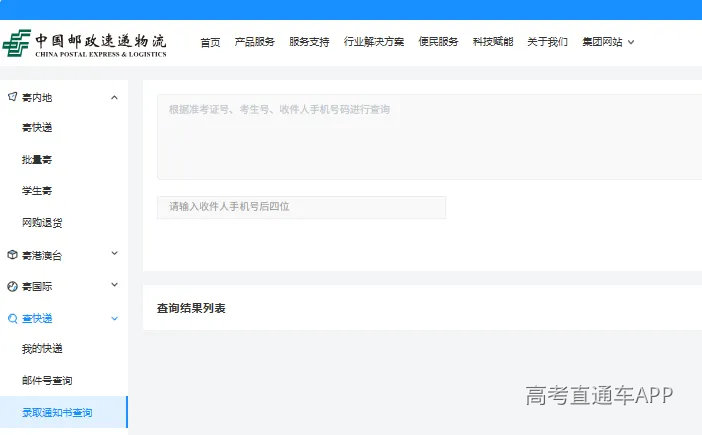Open 邮件号查询 in sidebar
The width and height of the screenshot is (702, 435).
click(x=47, y=380)
